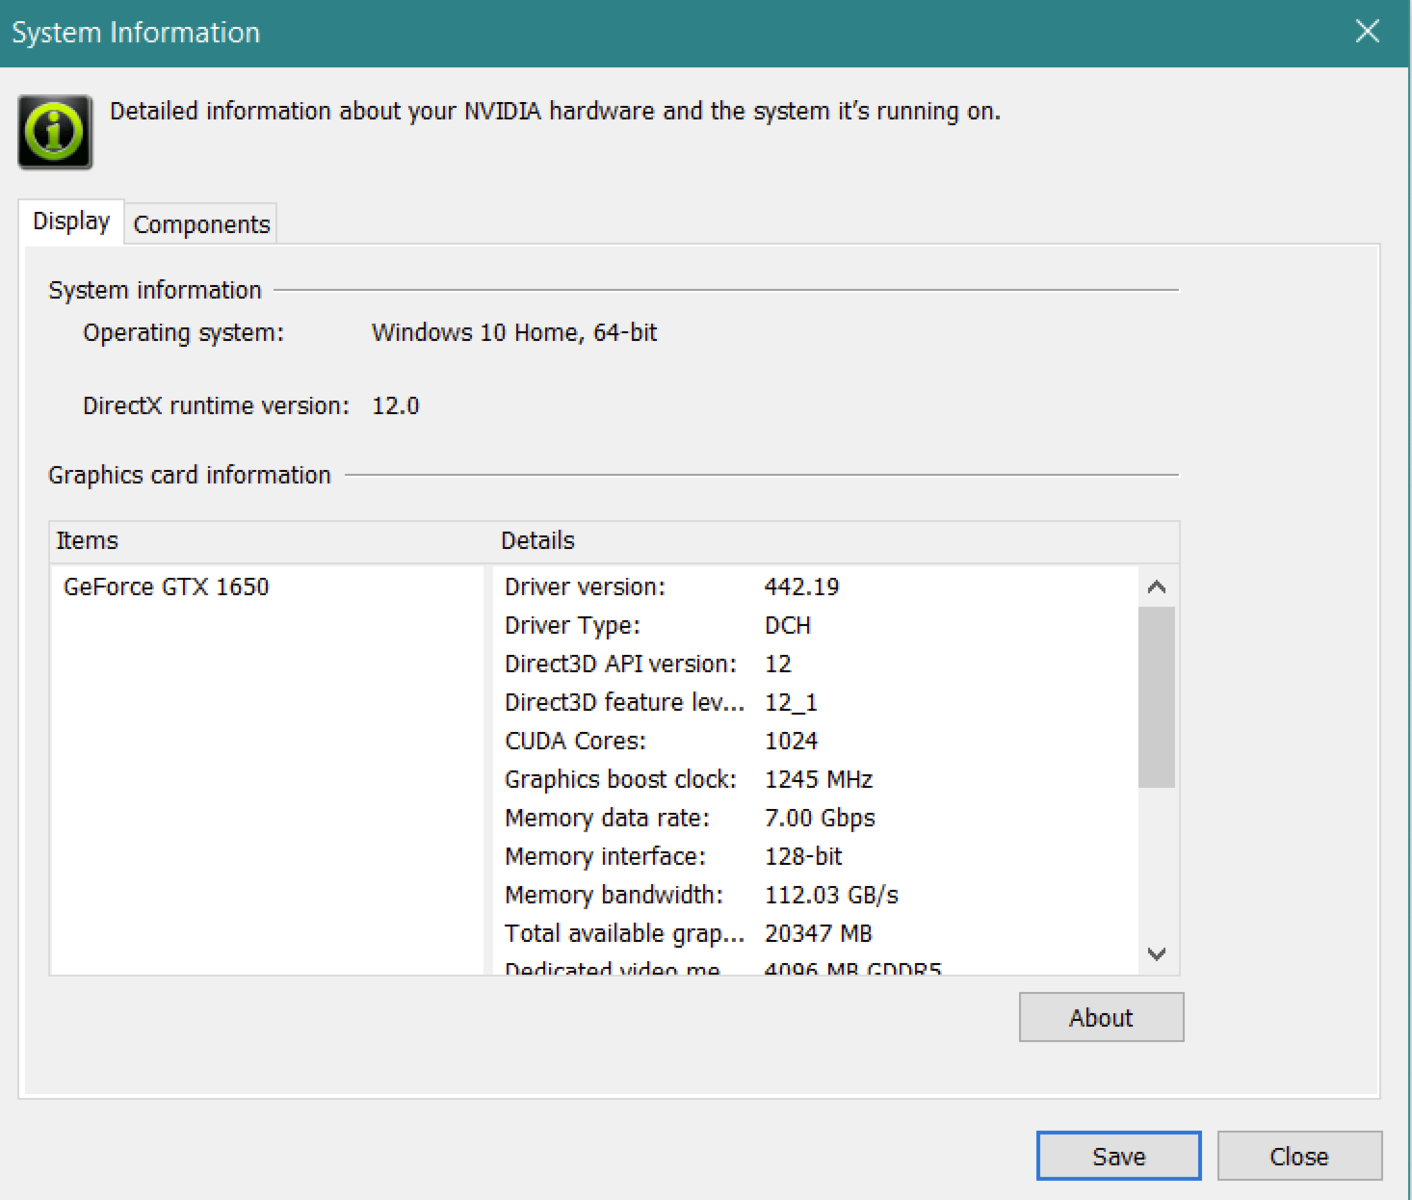Viewport: 1412px width, 1200px height.
Task: Select the Memory data rate row
Action: coord(690,818)
